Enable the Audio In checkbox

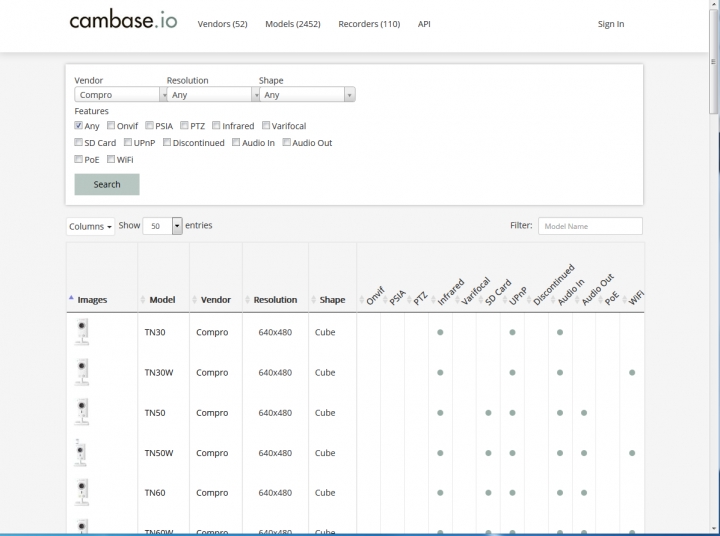(236, 142)
